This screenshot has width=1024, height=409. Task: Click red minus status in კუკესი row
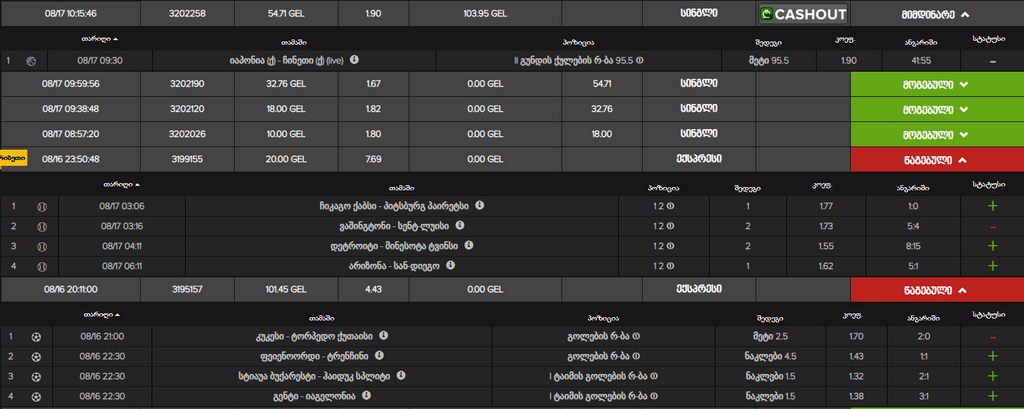[993, 337]
